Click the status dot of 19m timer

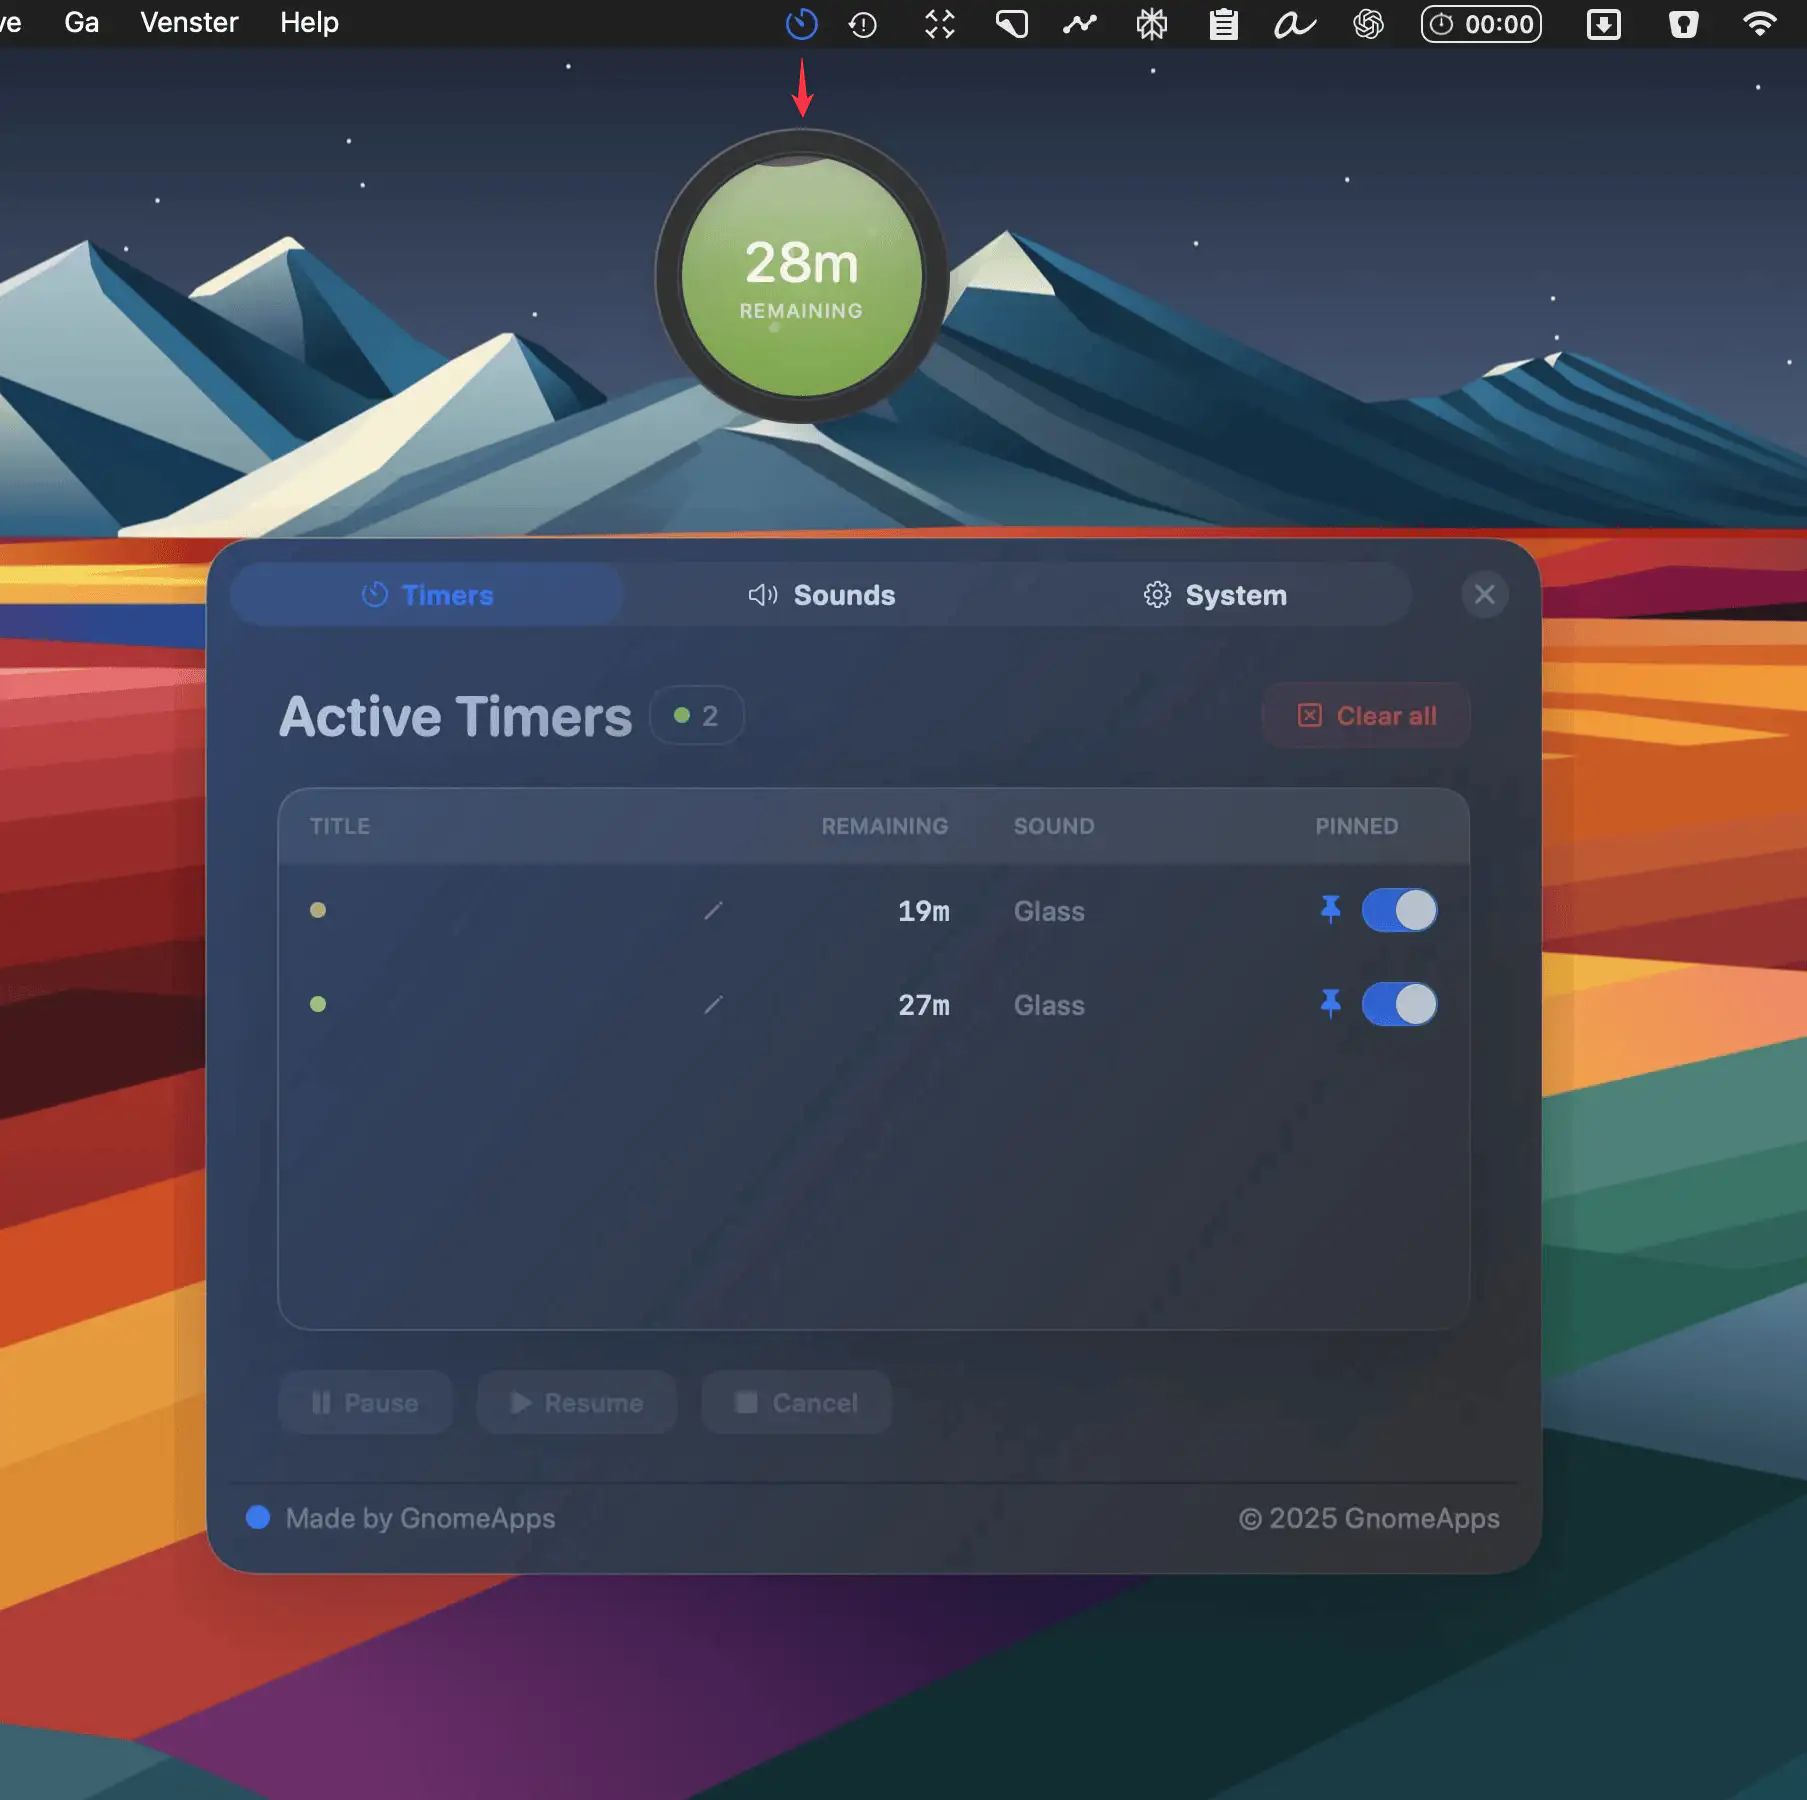(x=318, y=910)
